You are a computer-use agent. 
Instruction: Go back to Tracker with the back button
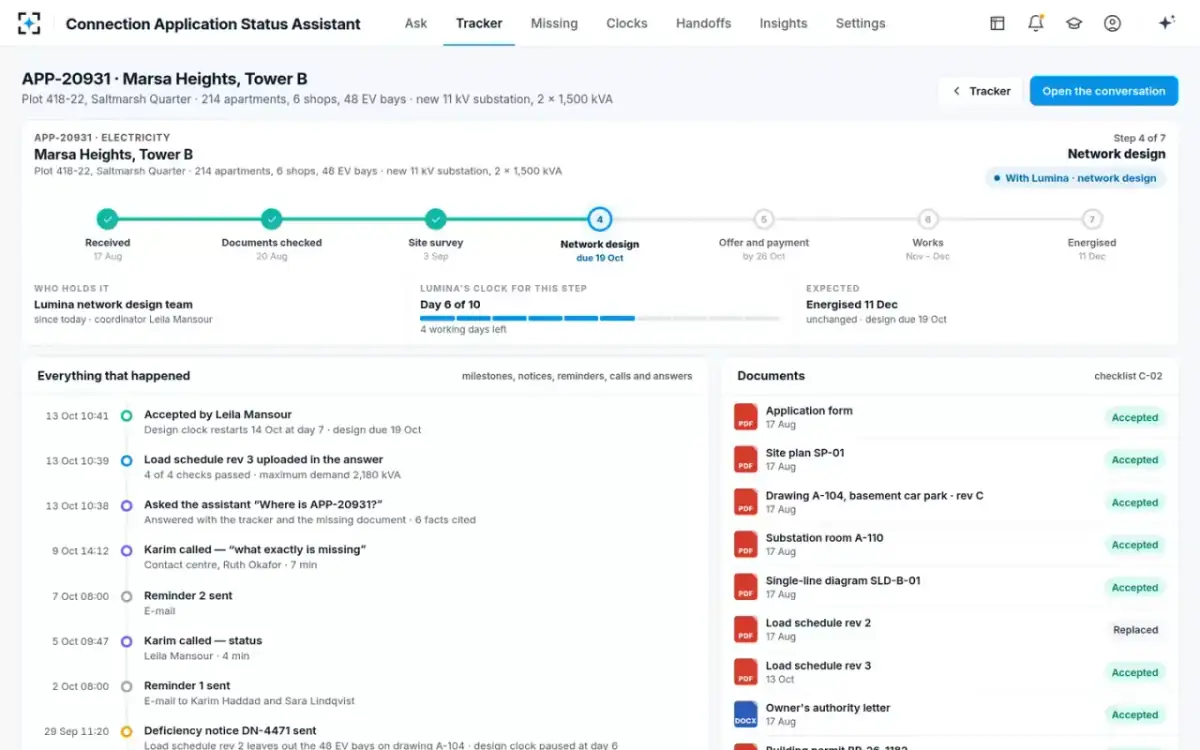(x=980, y=91)
